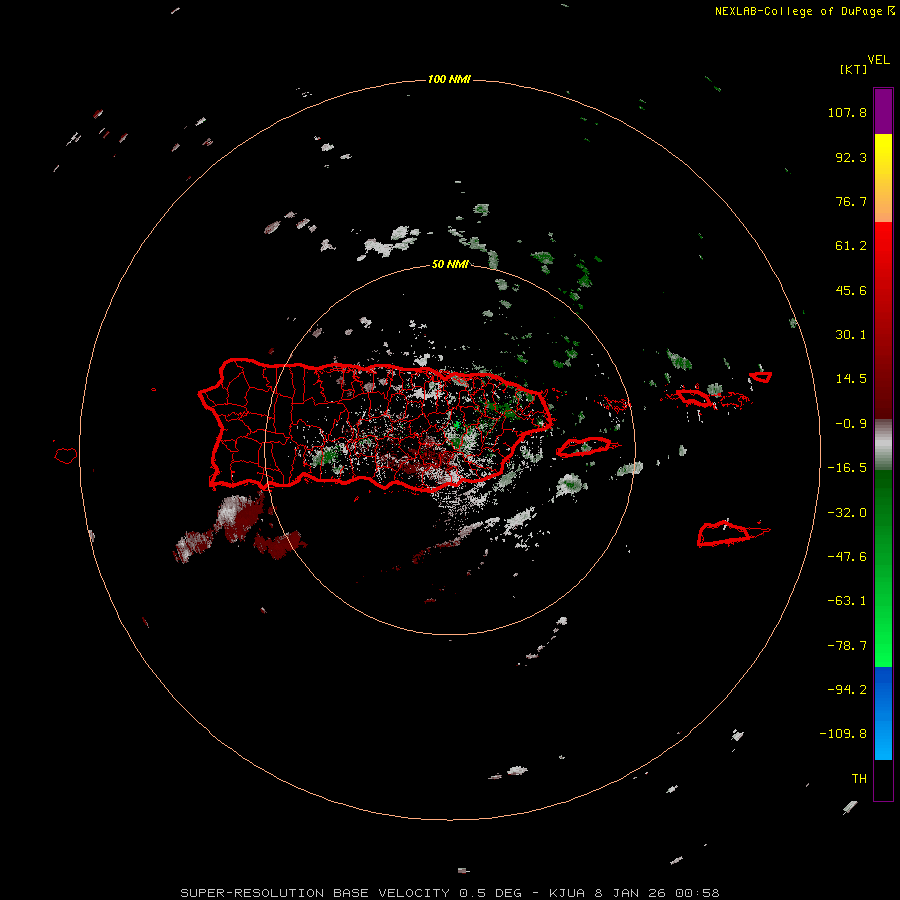The width and height of the screenshot is (900, 900).
Task: Select the -47.6 velocity scale value
Action: coord(847,557)
